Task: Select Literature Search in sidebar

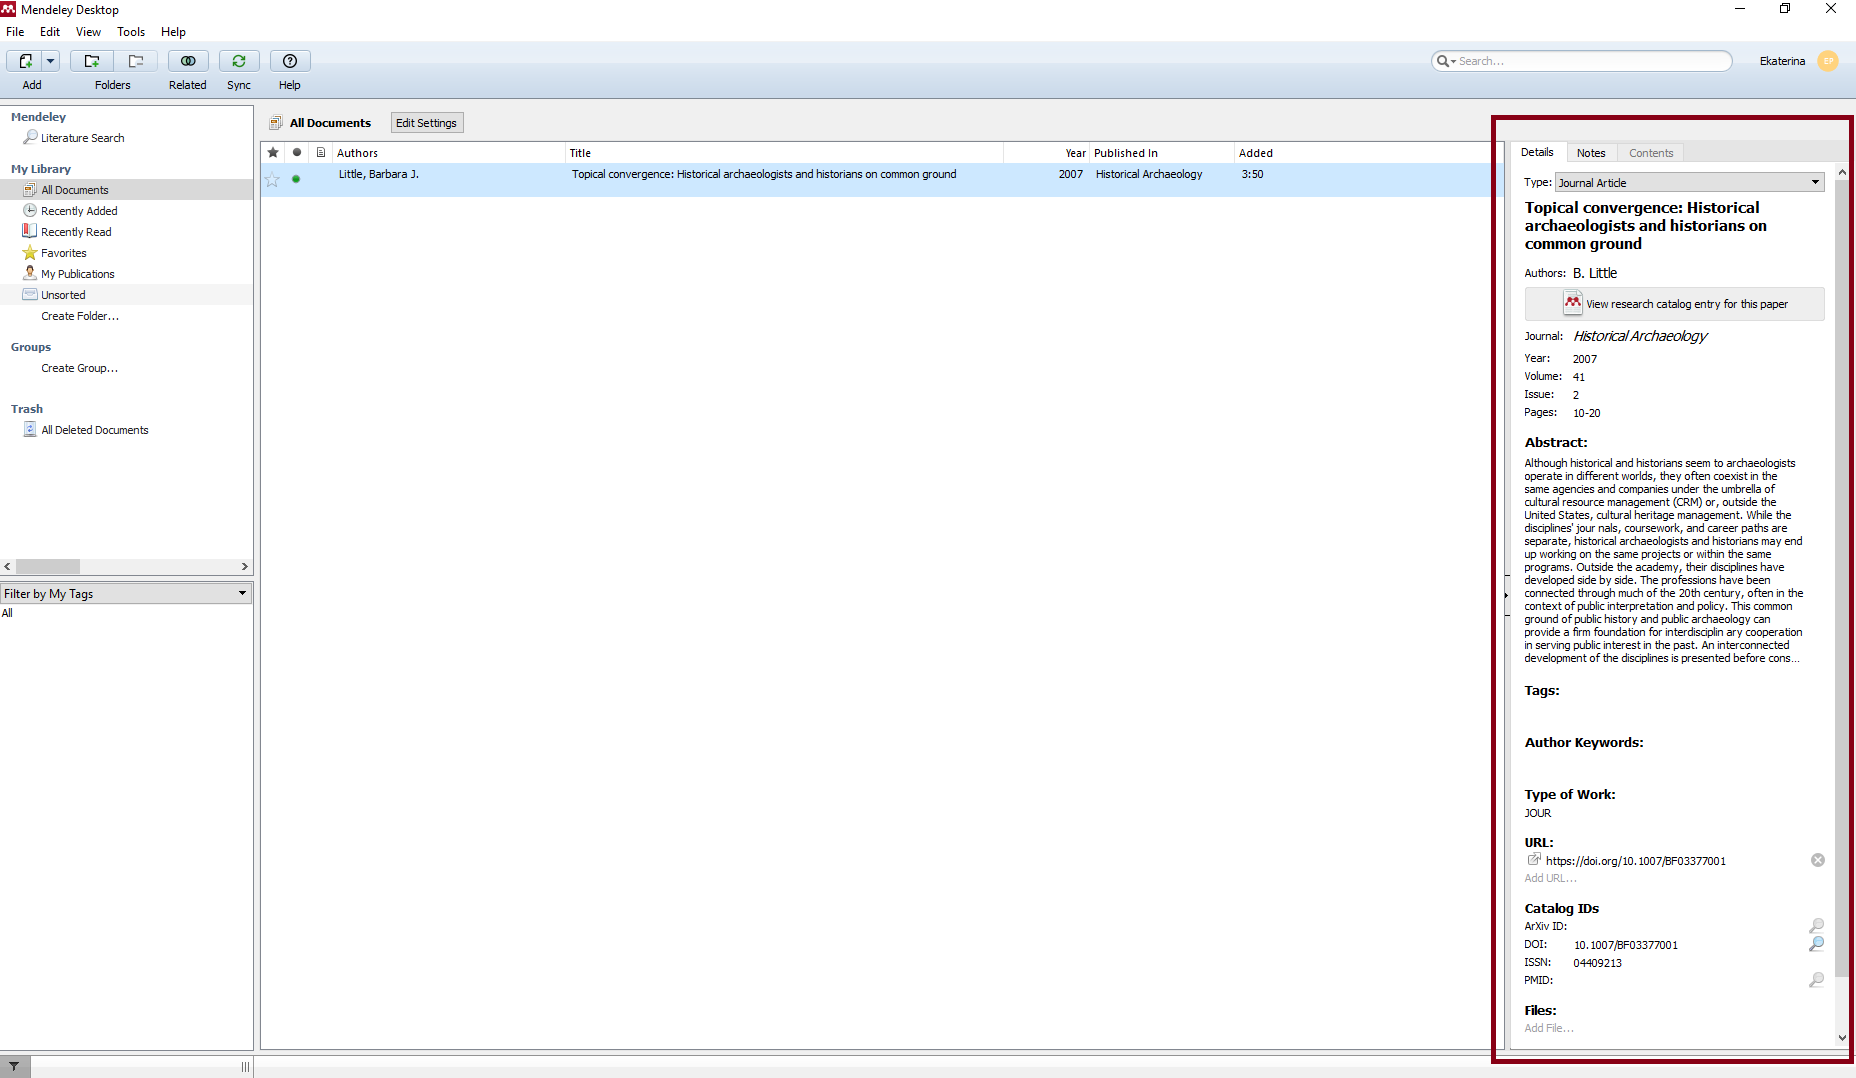Action: pyautogui.click(x=82, y=138)
